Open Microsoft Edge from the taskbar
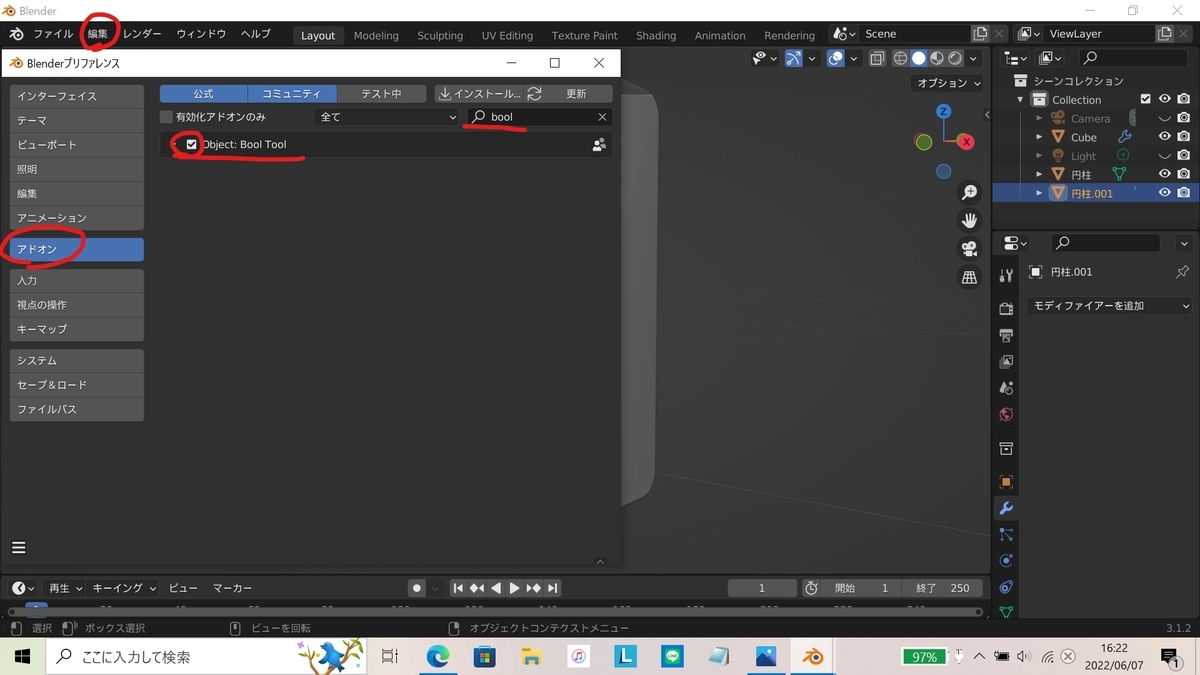This screenshot has width=1200, height=675. [x=438, y=656]
